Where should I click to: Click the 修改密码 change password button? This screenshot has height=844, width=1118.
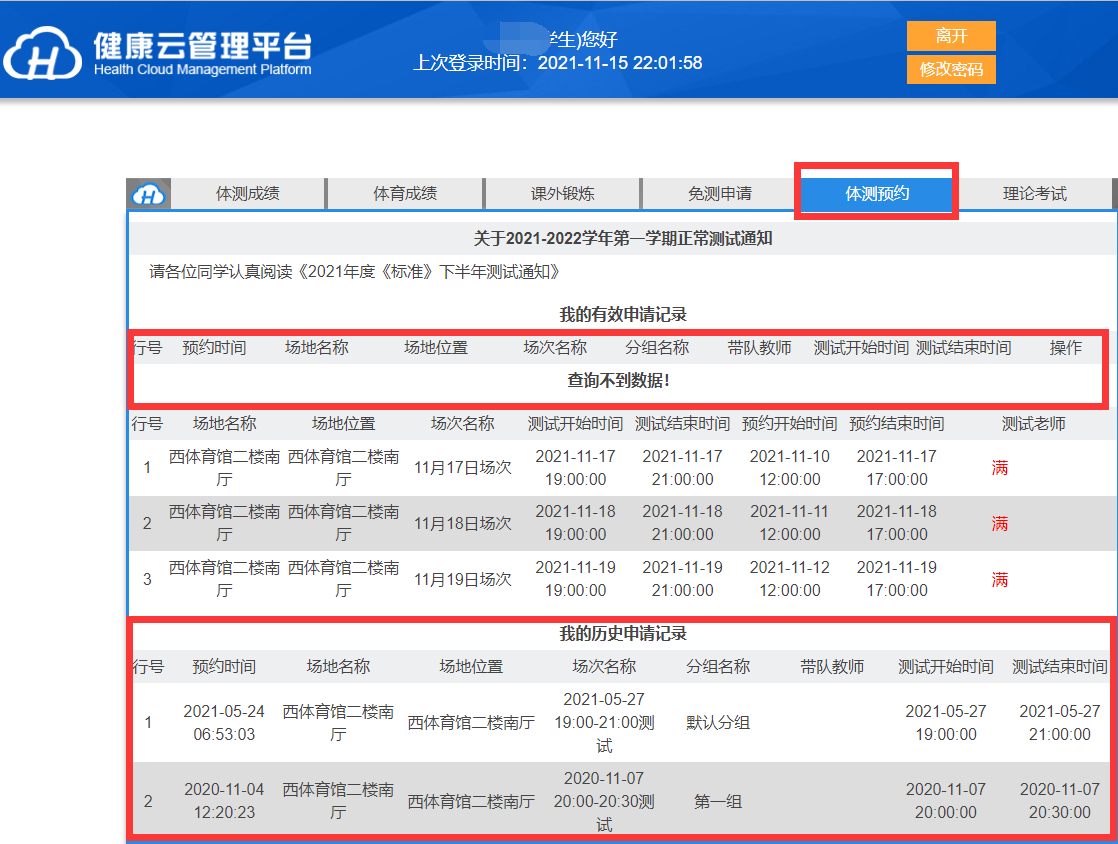[951, 70]
